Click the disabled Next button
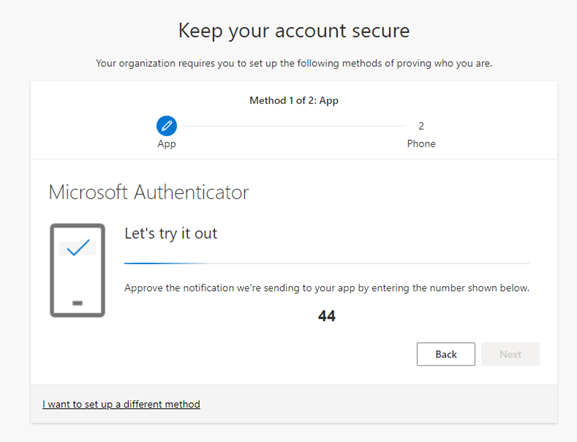Screen dimensions: 577x442 pos(510,354)
